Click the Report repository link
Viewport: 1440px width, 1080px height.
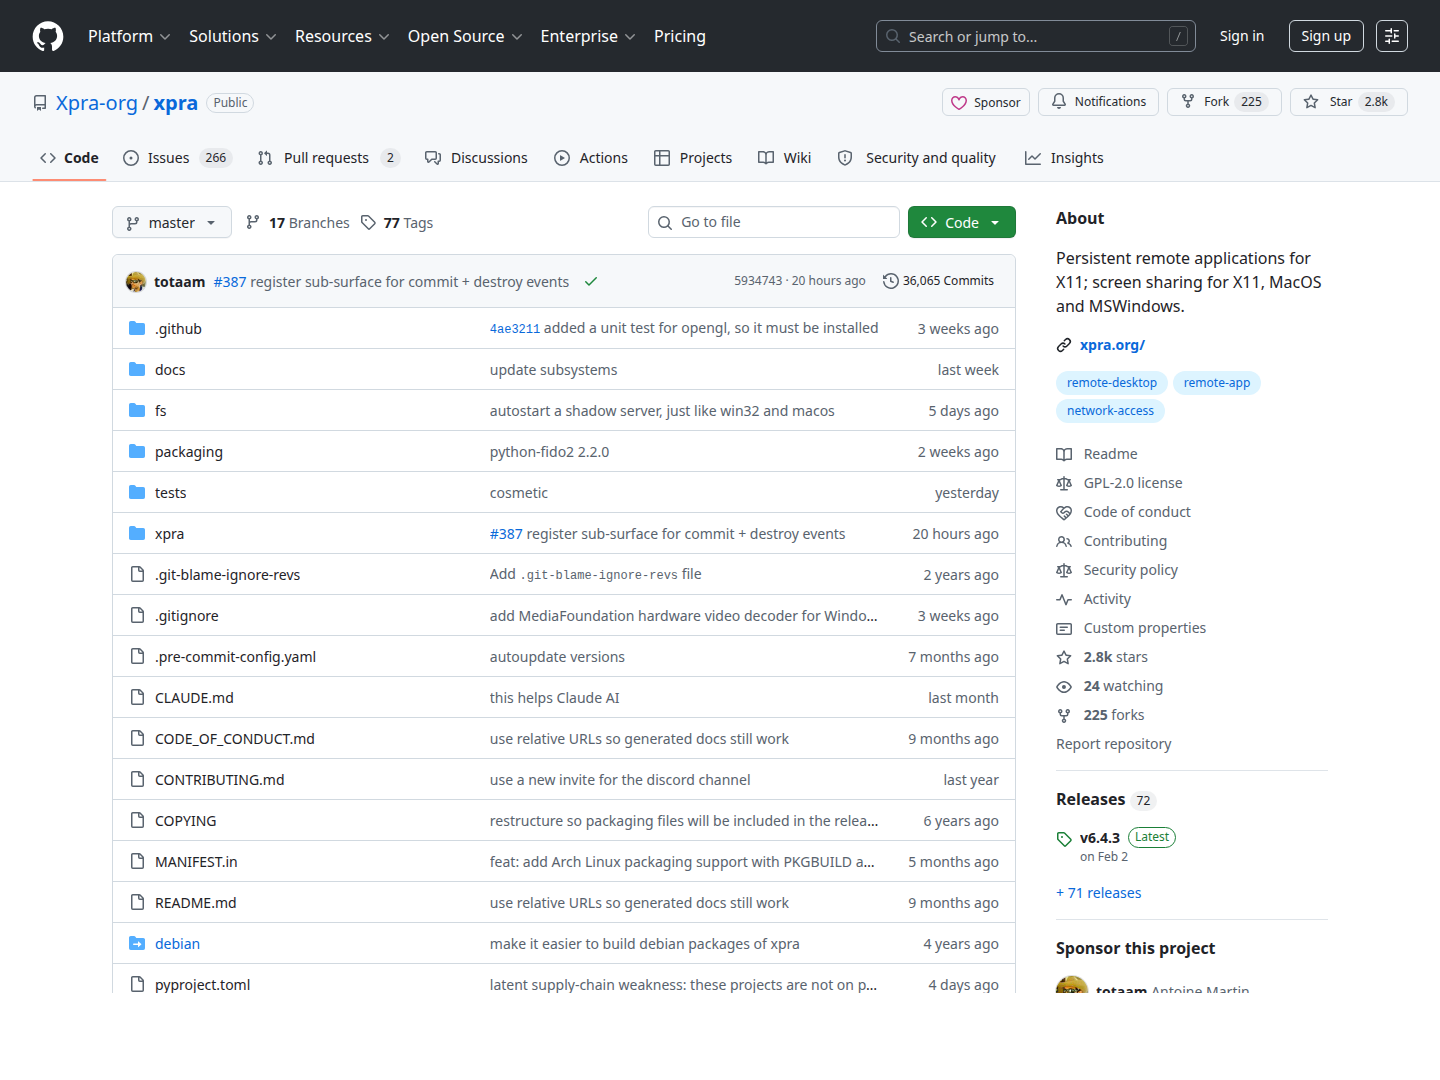(x=1114, y=744)
